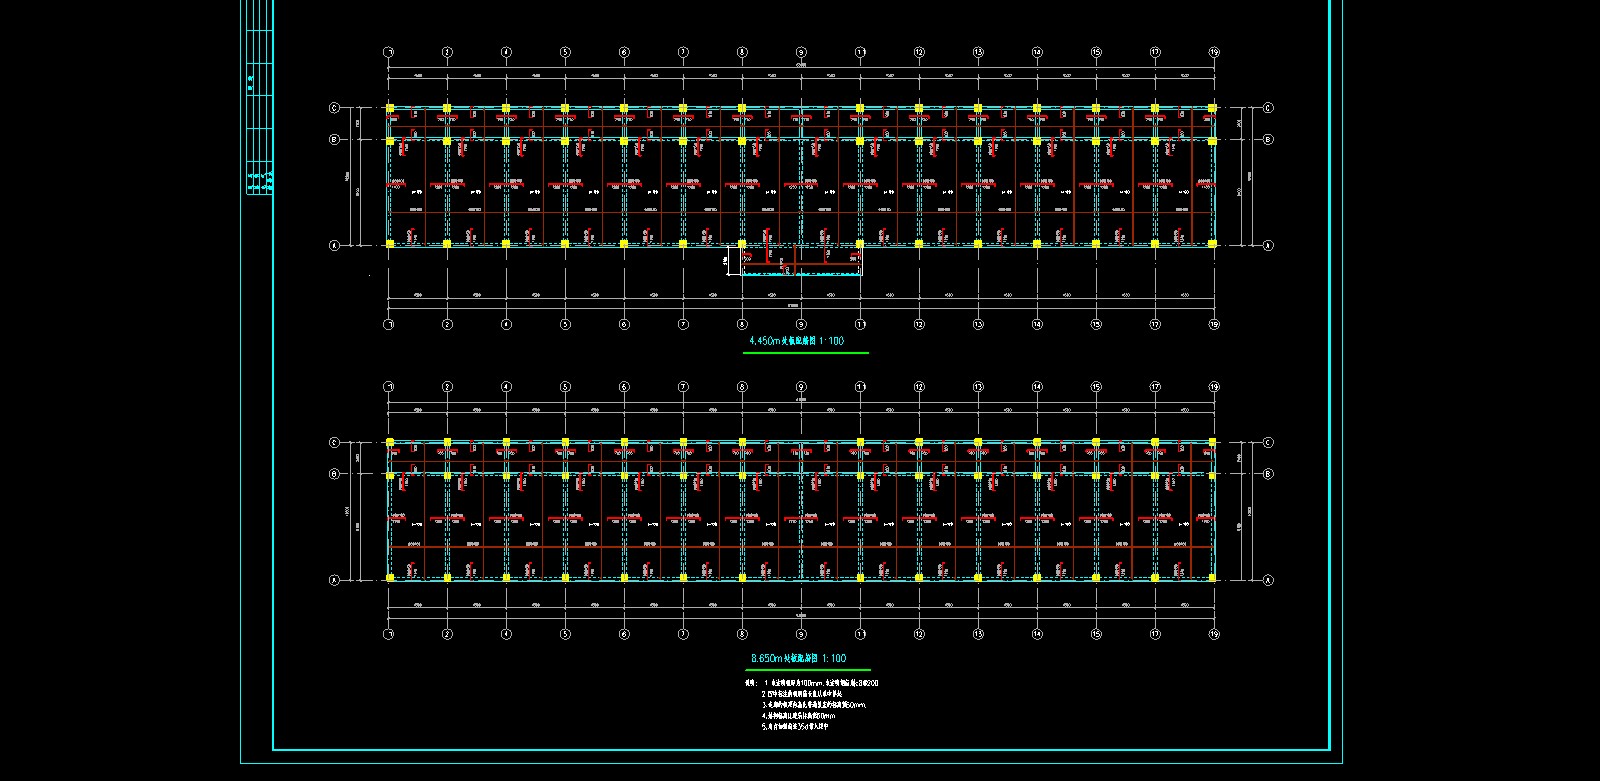The height and width of the screenshot is (781, 1600).
Task: Click axis bubble A right of 8.650m plan
Action: click(1268, 580)
